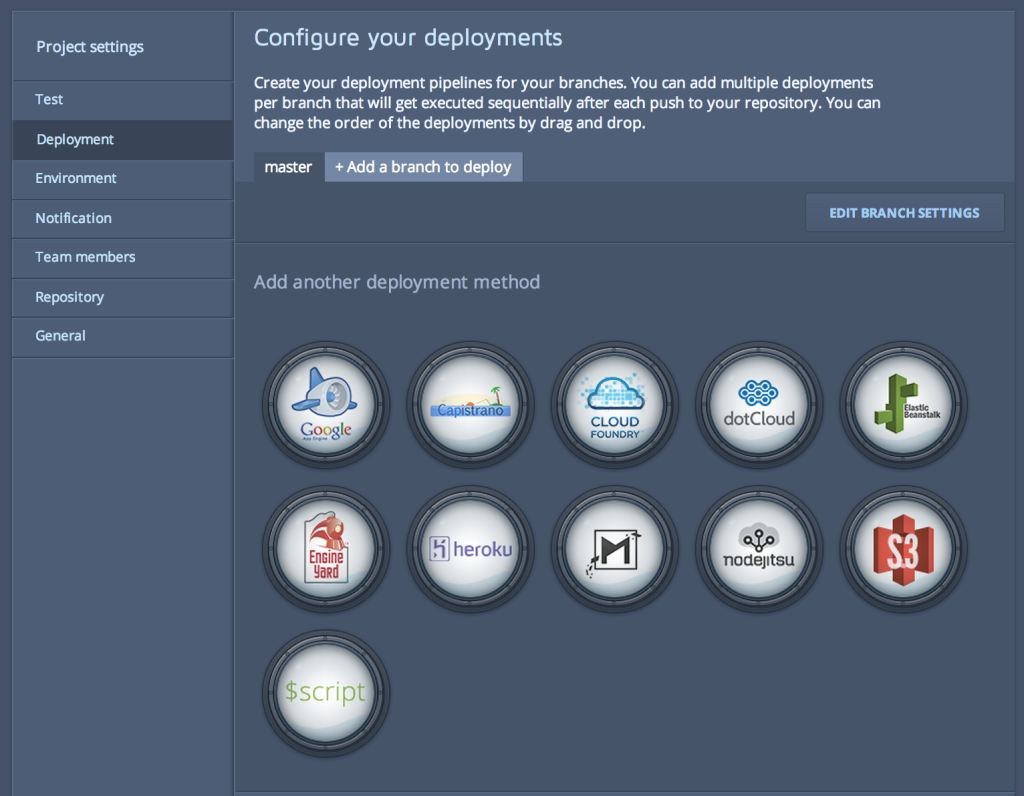The width and height of the screenshot is (1024, 796).
Task: Navigate to Repository settings
Action: point(69,297)
